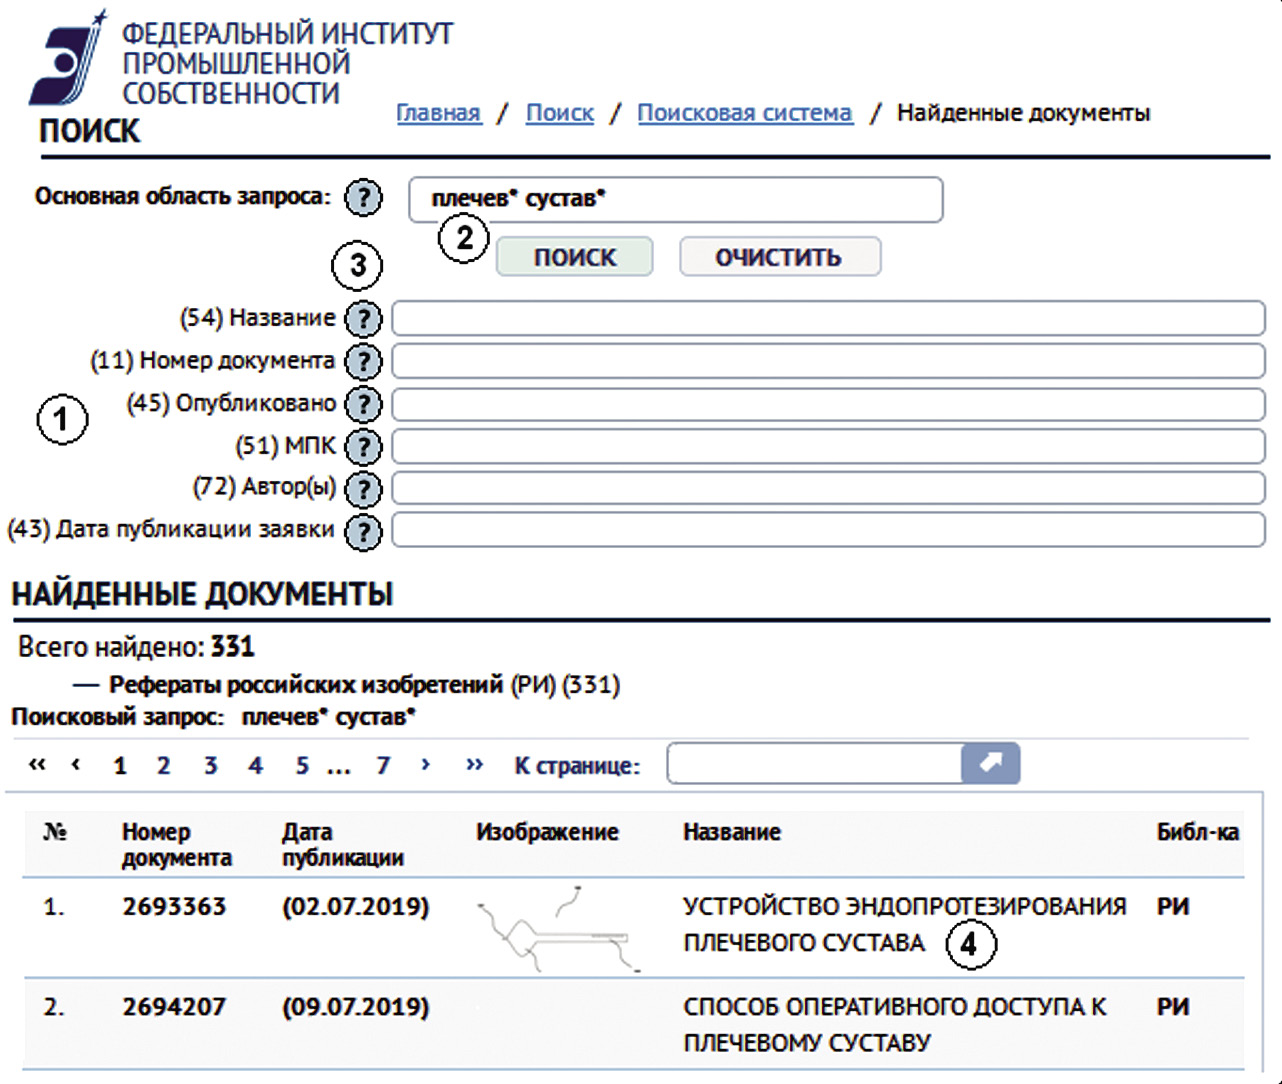Click the main query input field

pos(675,199)
